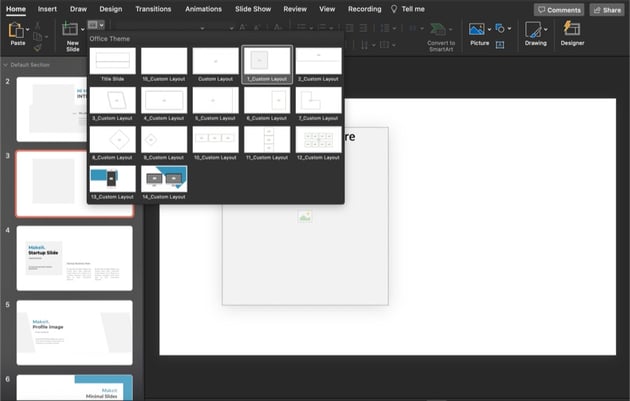
Task: Pick the 8_Custom Layout diamond layout
Action: [112, 139]
